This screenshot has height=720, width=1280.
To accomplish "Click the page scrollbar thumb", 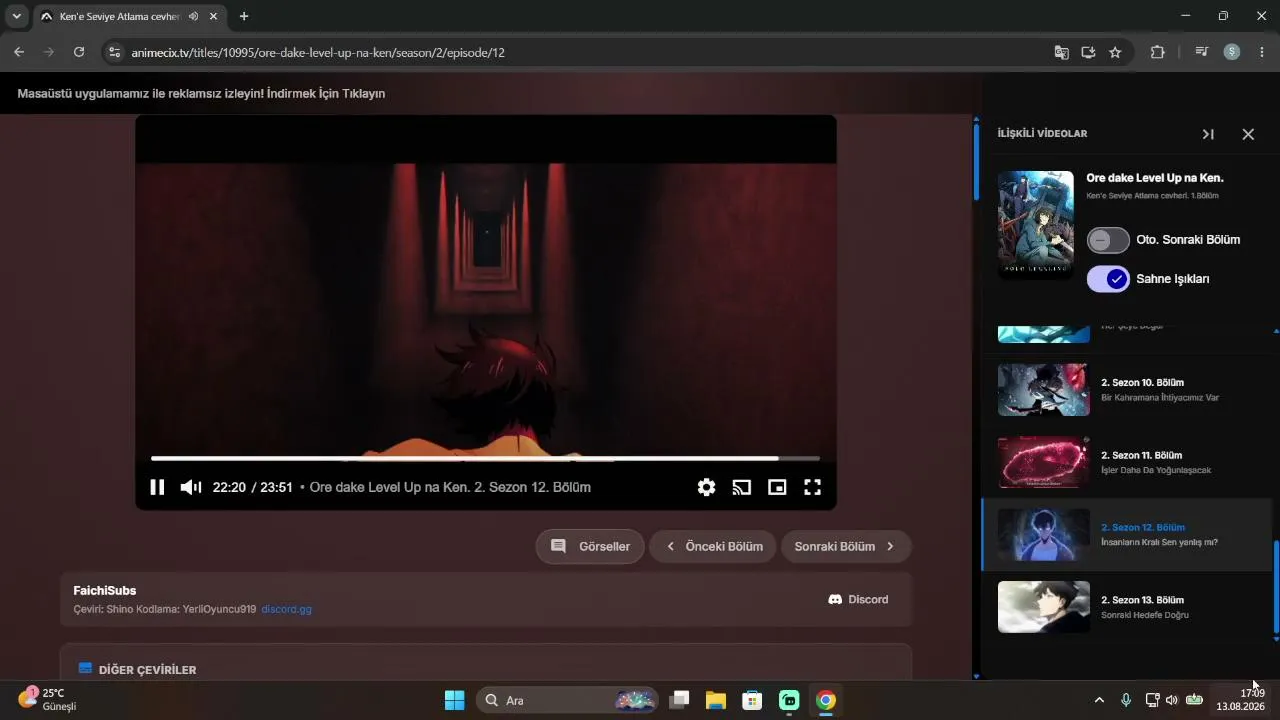I will pos(976,161).
